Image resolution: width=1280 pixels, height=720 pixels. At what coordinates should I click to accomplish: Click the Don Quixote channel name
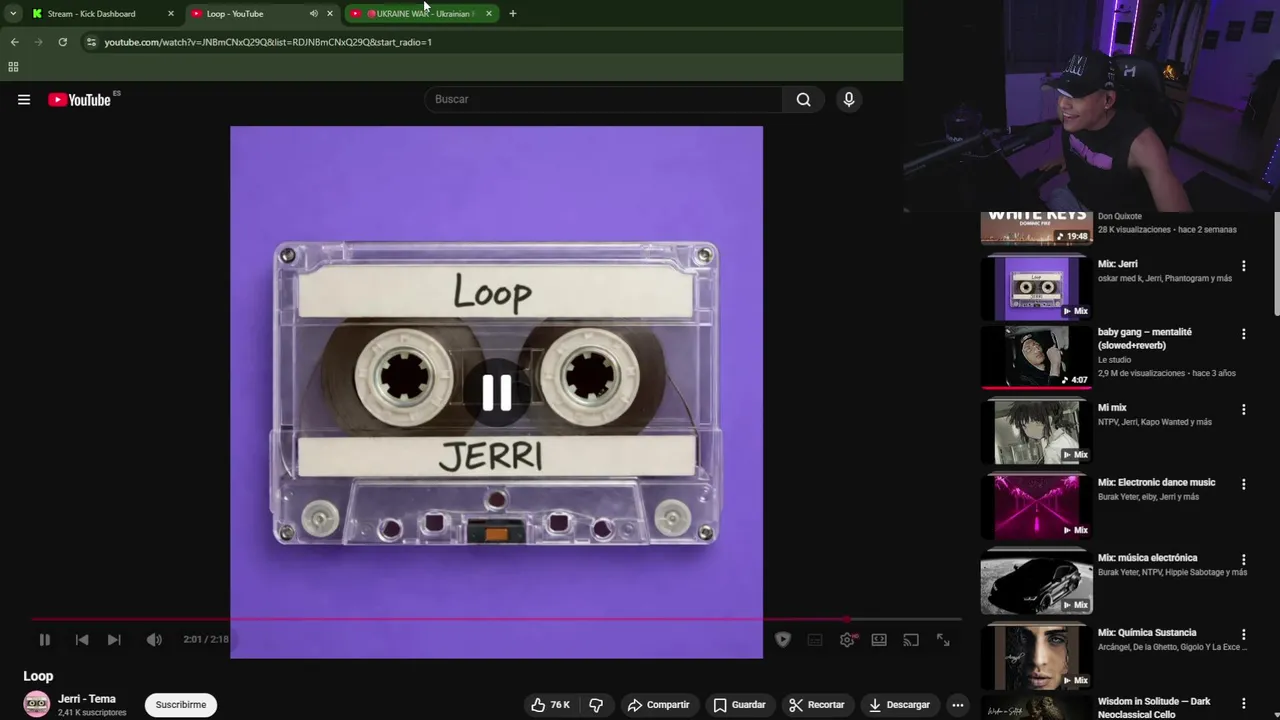1120,216
